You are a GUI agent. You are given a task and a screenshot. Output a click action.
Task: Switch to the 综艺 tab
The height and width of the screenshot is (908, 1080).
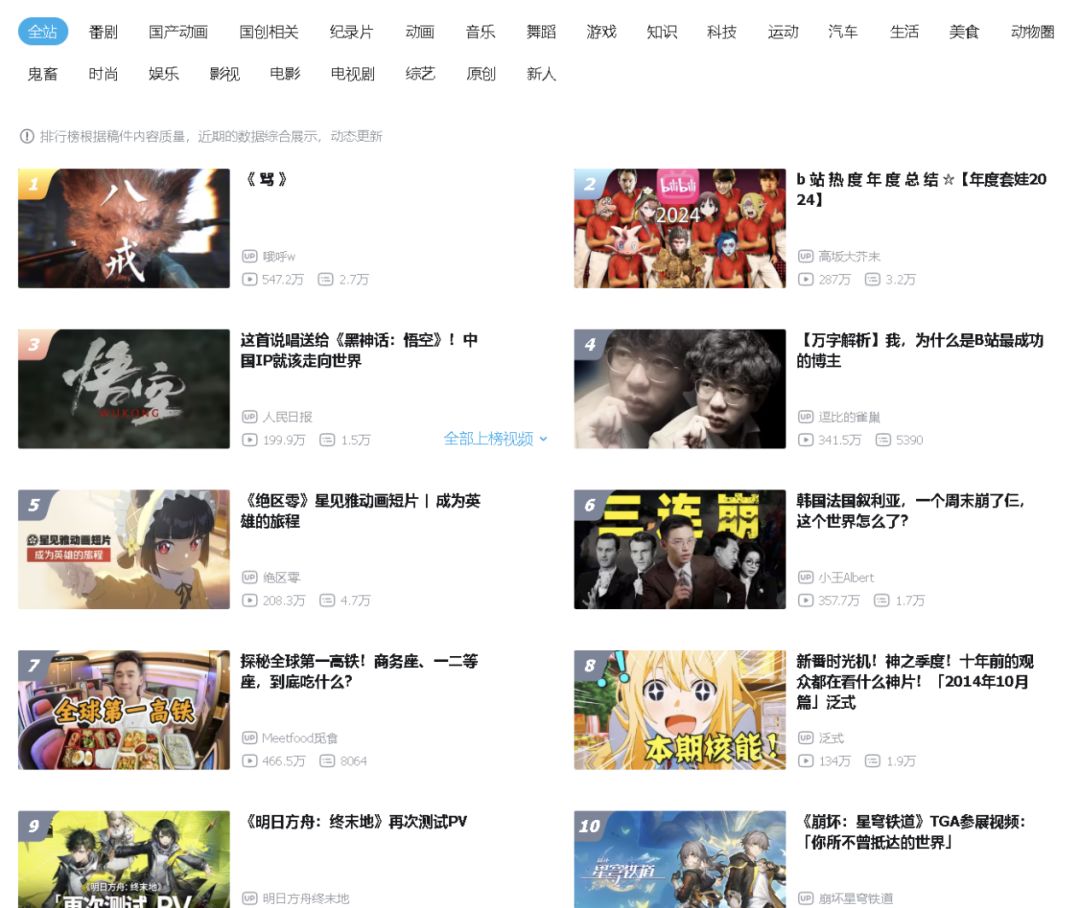420,74
